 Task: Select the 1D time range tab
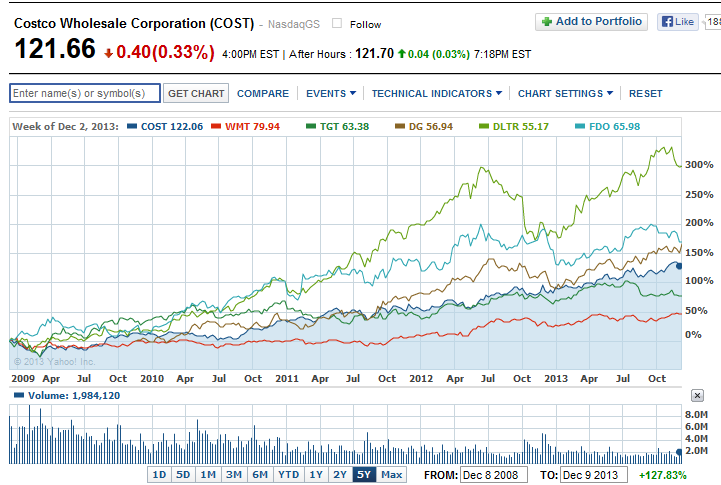(x=159, y=475)
